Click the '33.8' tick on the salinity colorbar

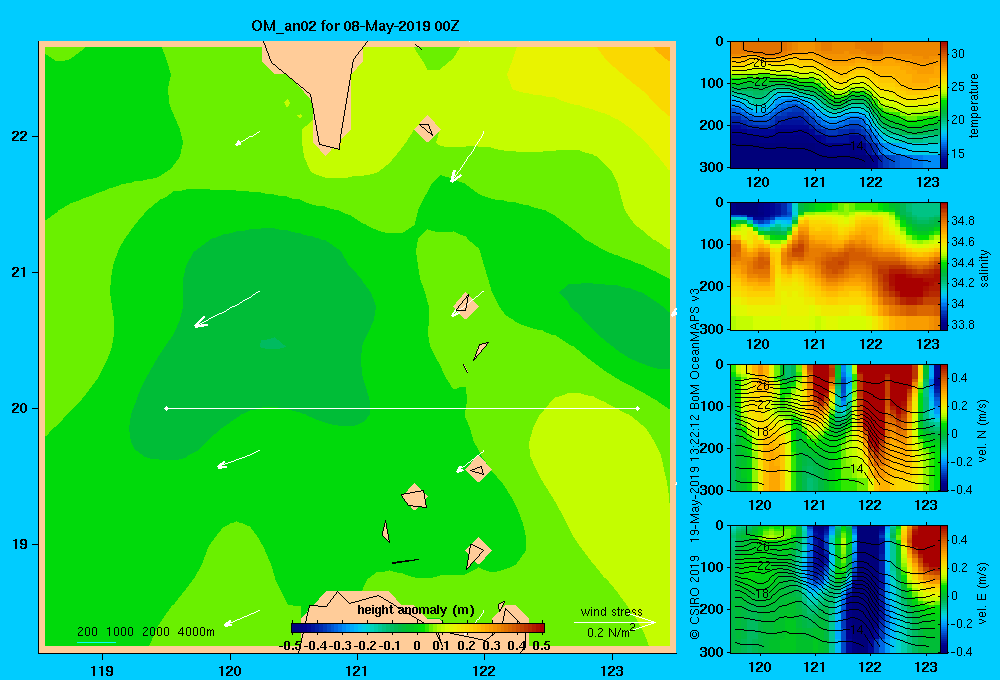(x=962, y=324)
